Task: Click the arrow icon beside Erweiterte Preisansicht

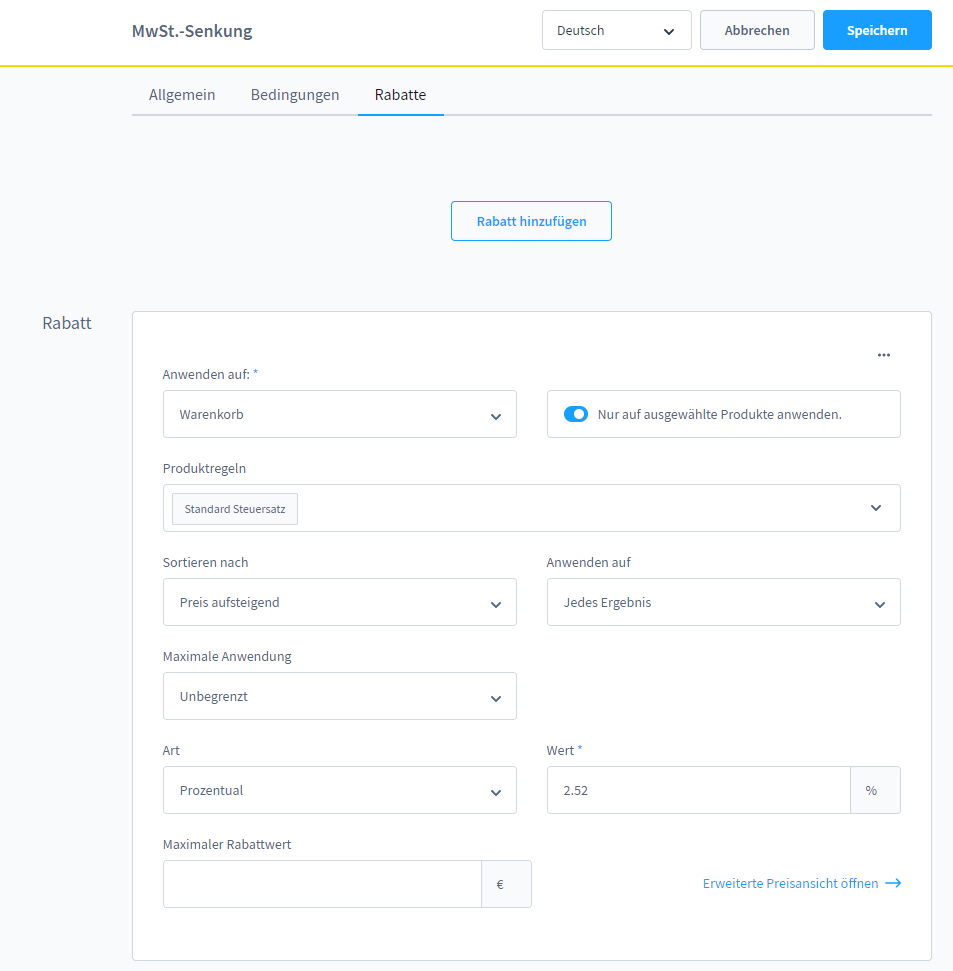Action: click(x=893, y=883)
